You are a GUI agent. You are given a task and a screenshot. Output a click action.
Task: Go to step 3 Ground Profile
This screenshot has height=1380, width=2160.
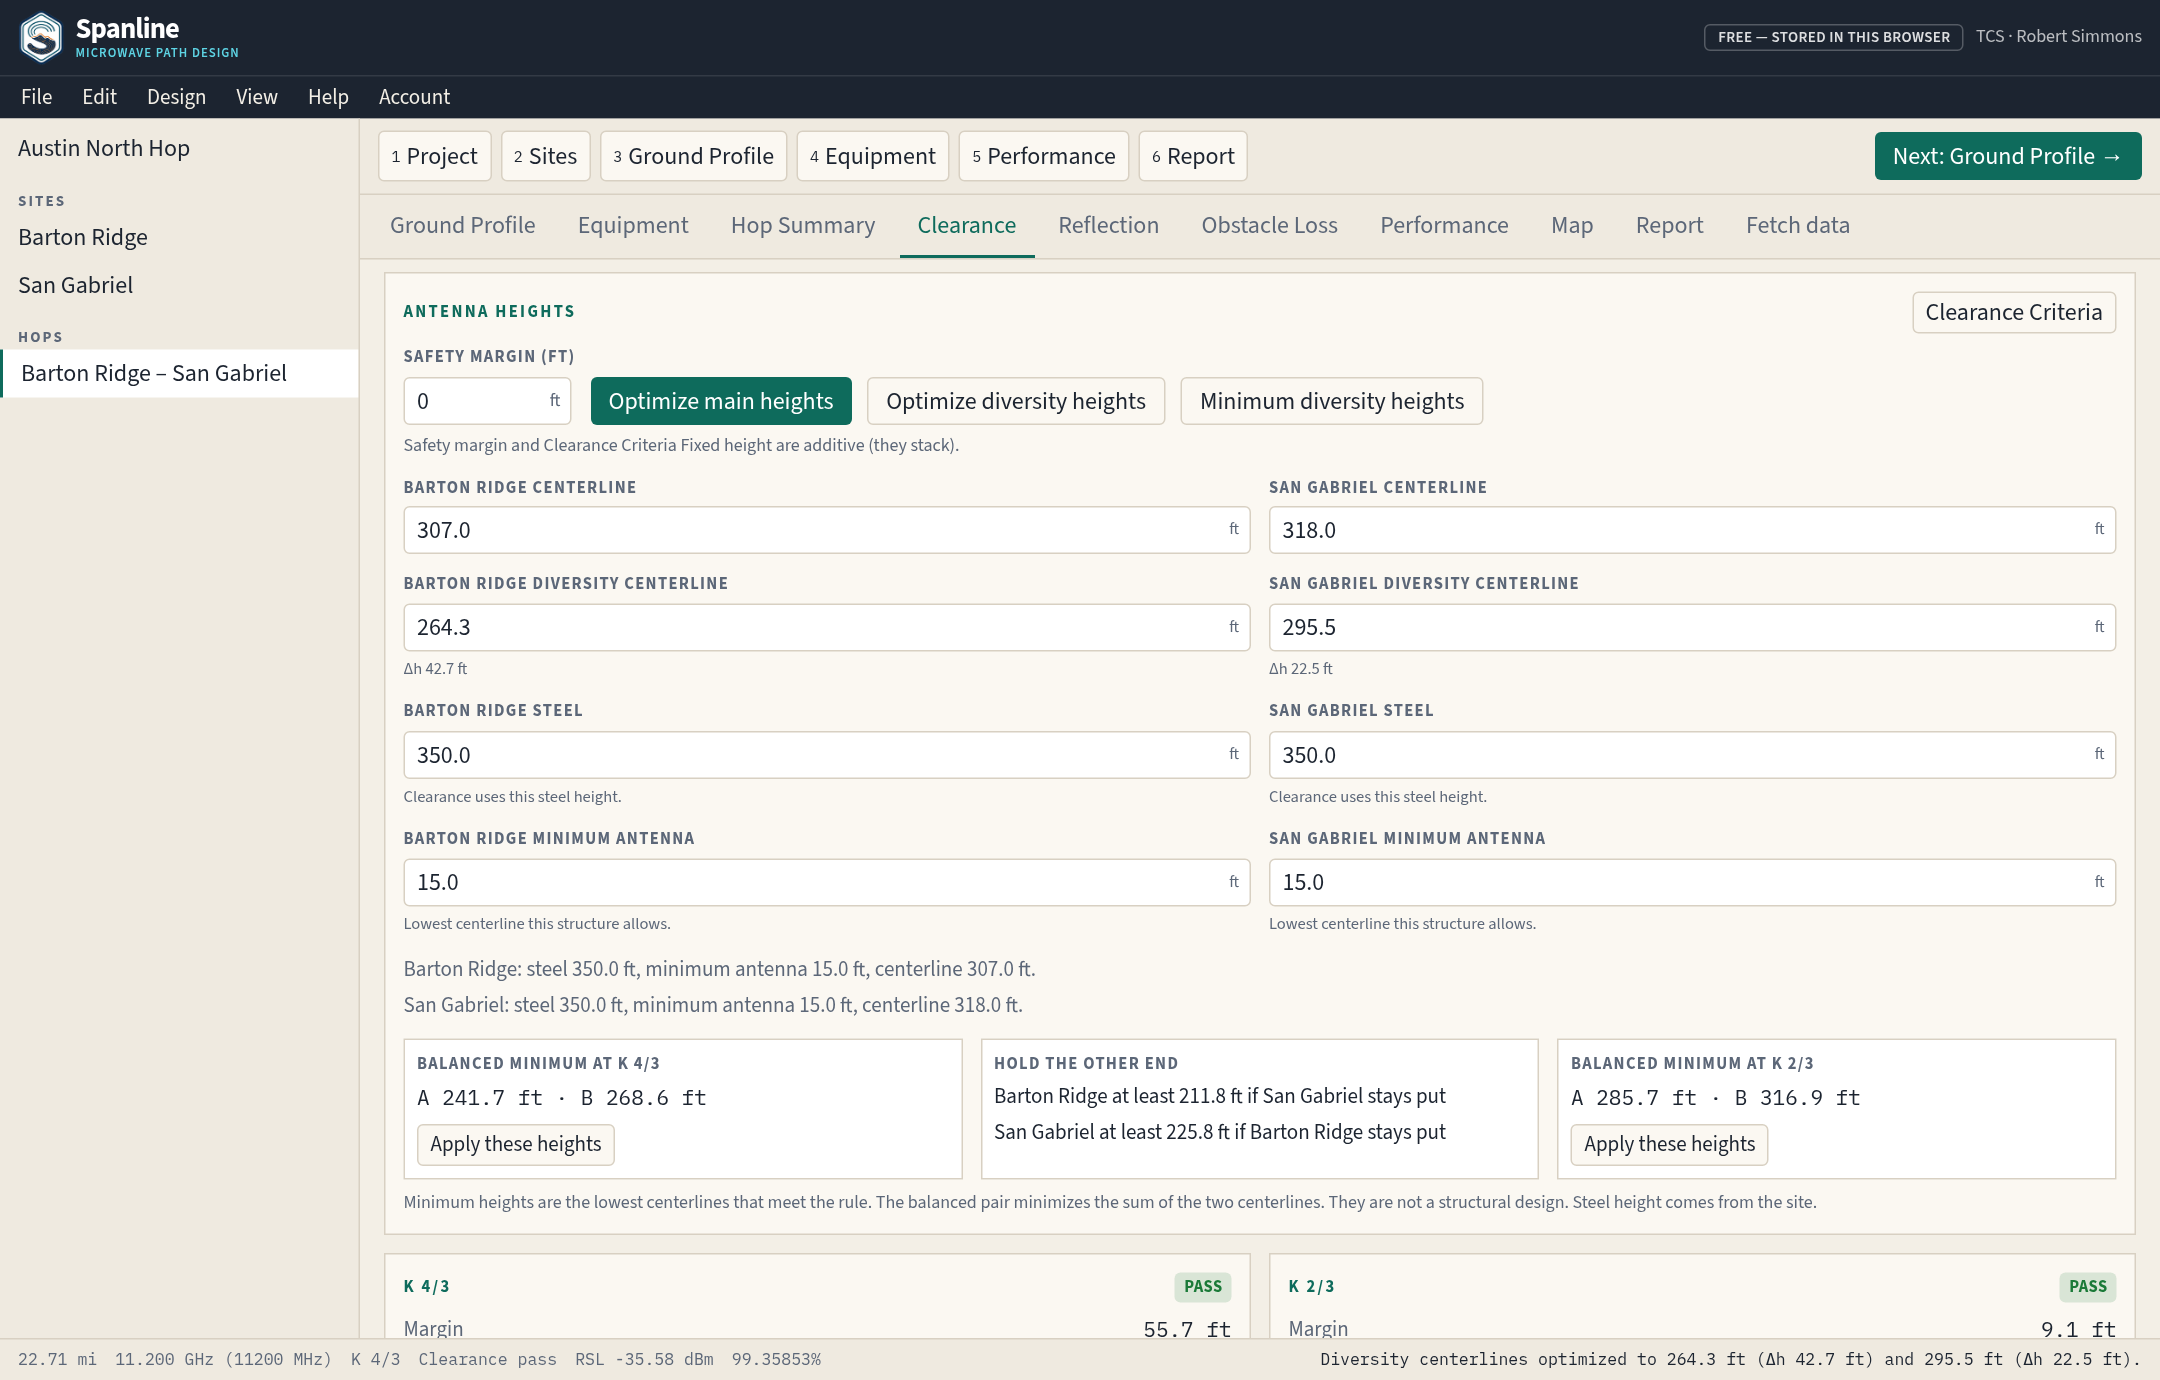694,156
